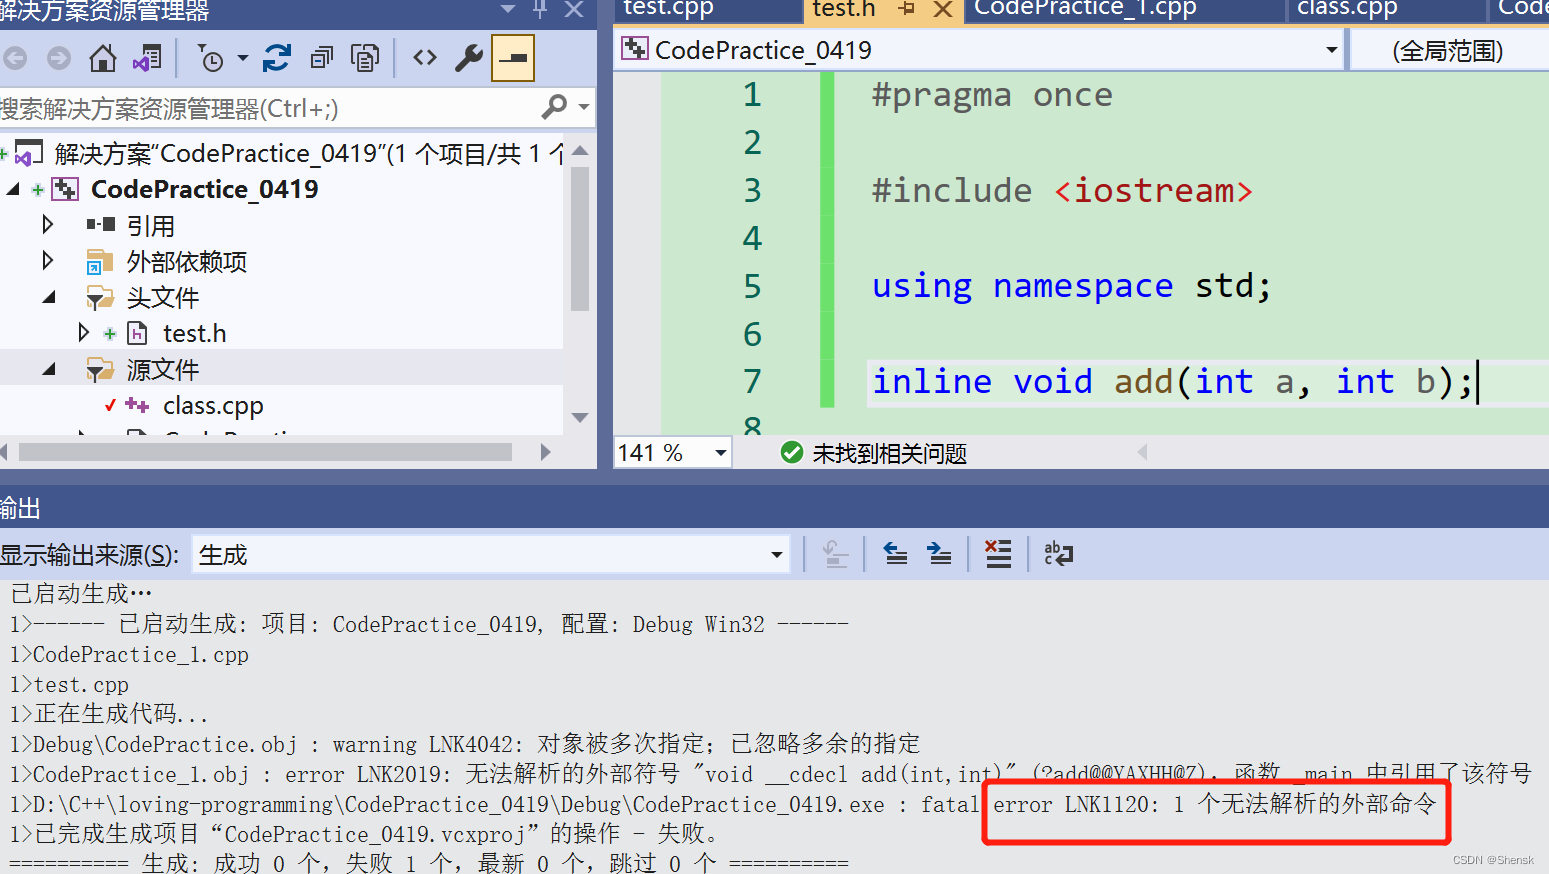The height and width of the screenshot is (874, 1549).
Task: Select class.cpp in source files
Action: (213, 405)
